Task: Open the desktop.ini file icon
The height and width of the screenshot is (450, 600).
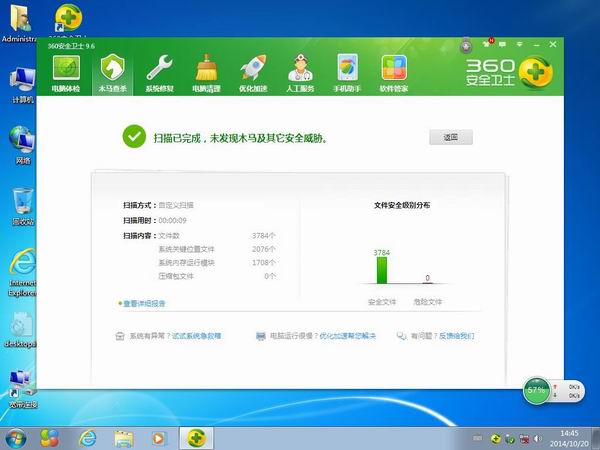Action: (x=21, y=330)
